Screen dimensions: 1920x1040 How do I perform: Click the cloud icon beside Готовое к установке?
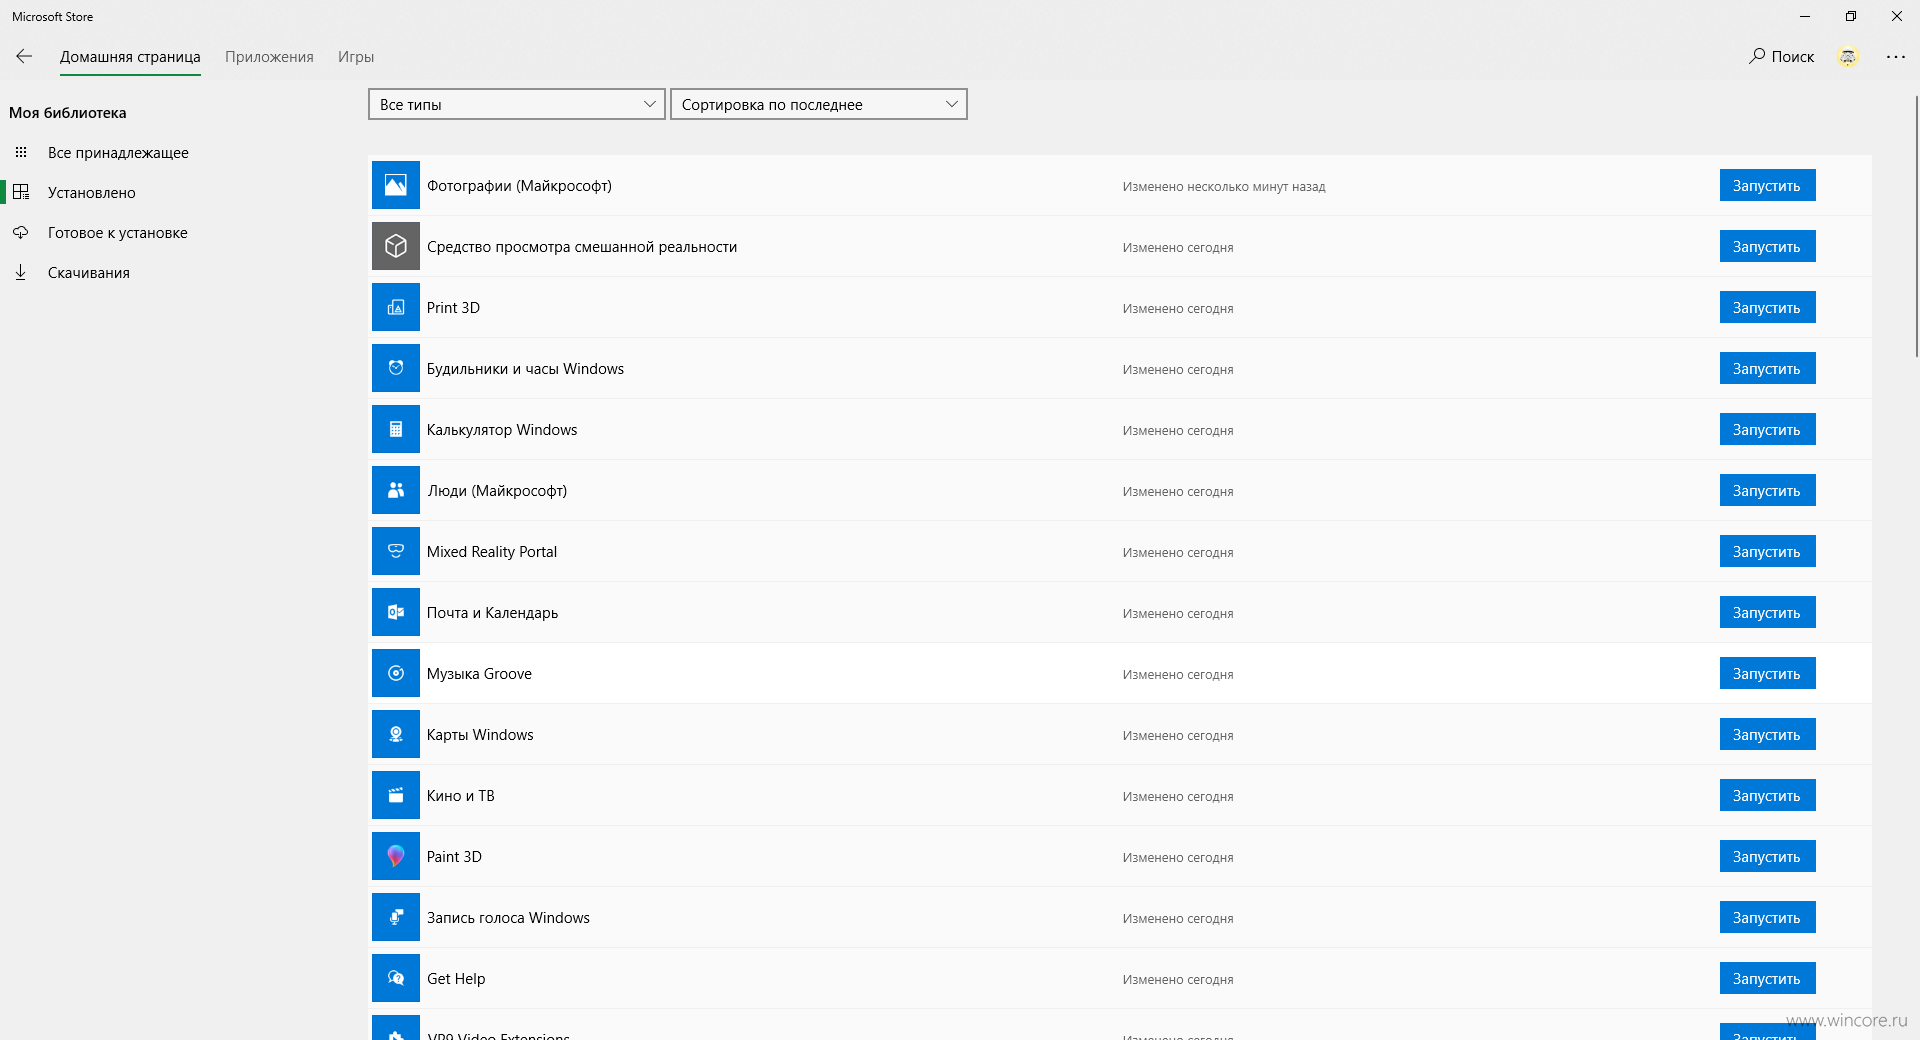tap(21, 232)
